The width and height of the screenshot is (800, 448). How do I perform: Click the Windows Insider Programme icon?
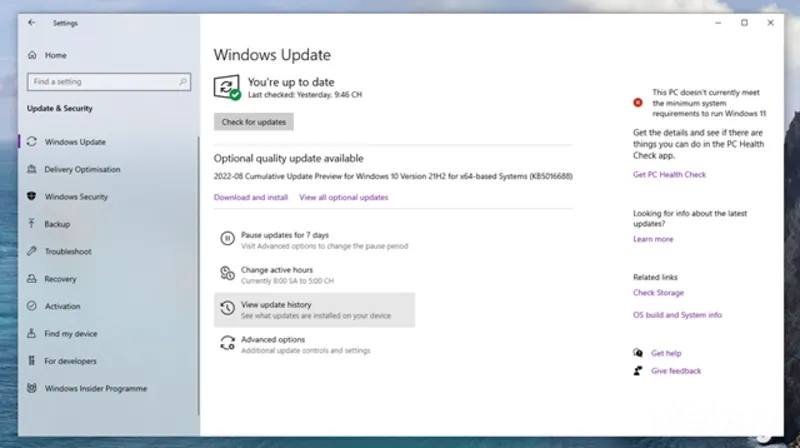click(32, 388)
